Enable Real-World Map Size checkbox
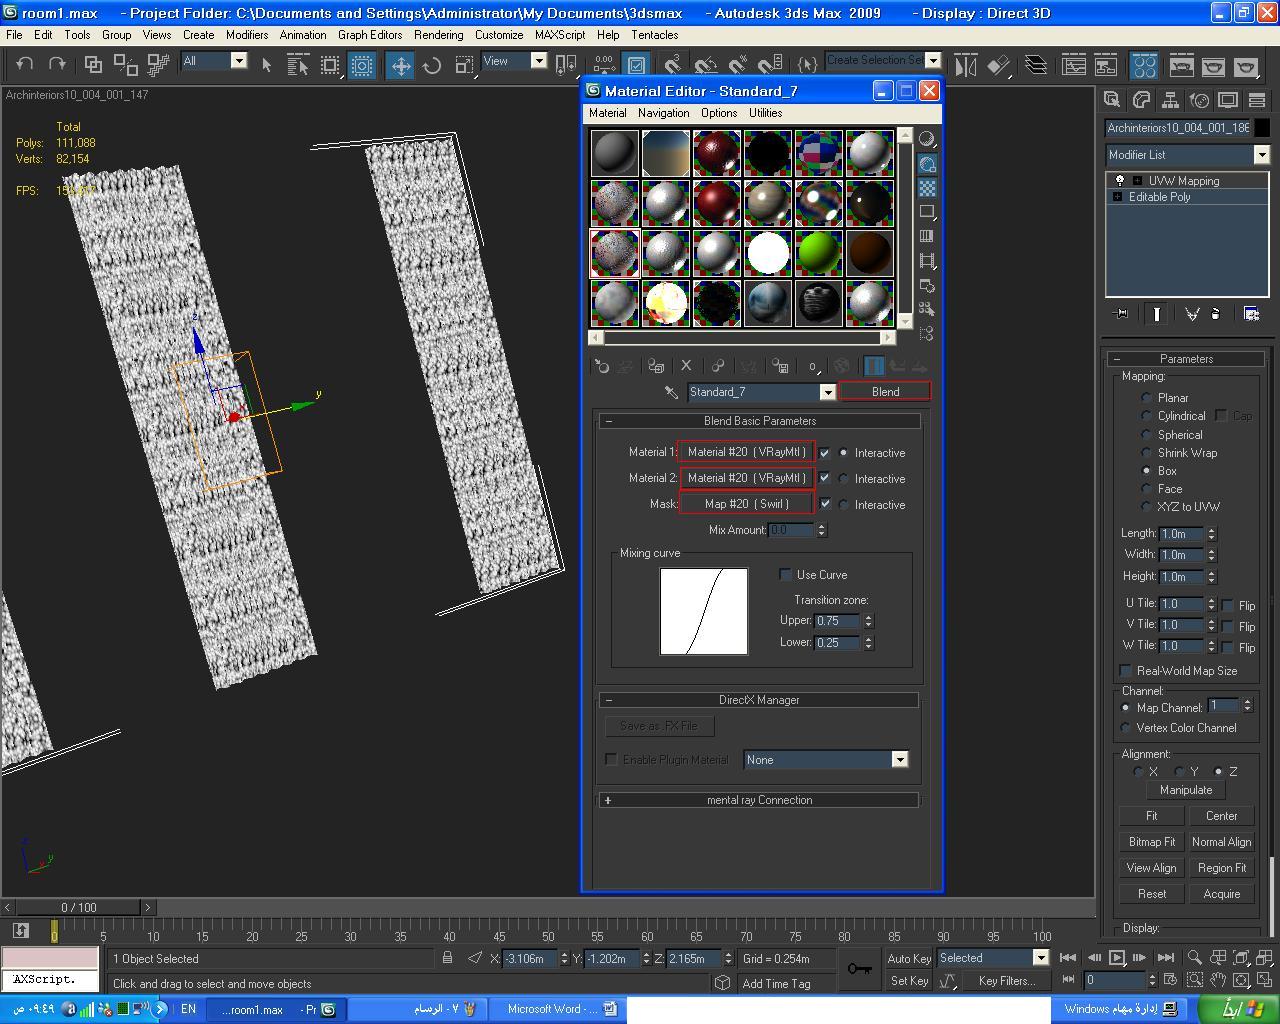The height and width of the screenshot is (1024, 1280). (1126, 671)
